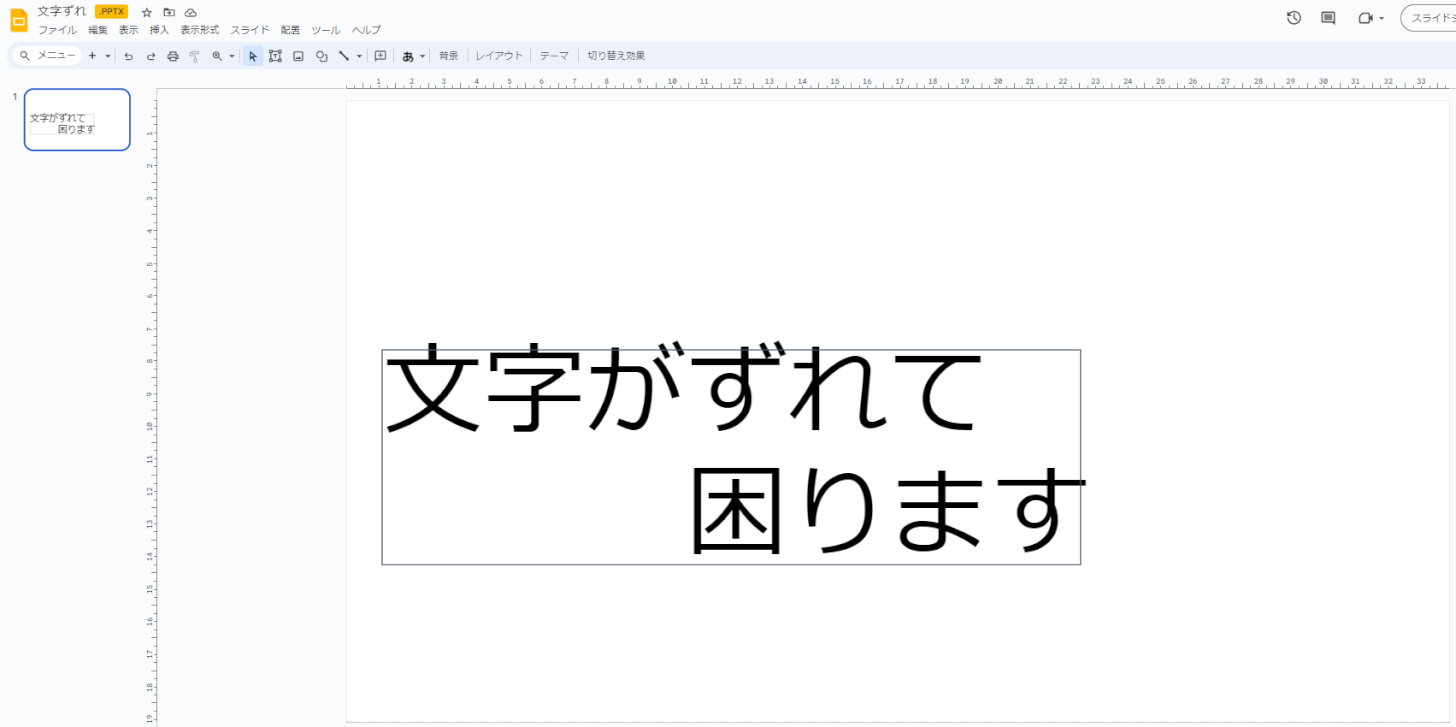Click the テーマ button

[x=554, y=56]
